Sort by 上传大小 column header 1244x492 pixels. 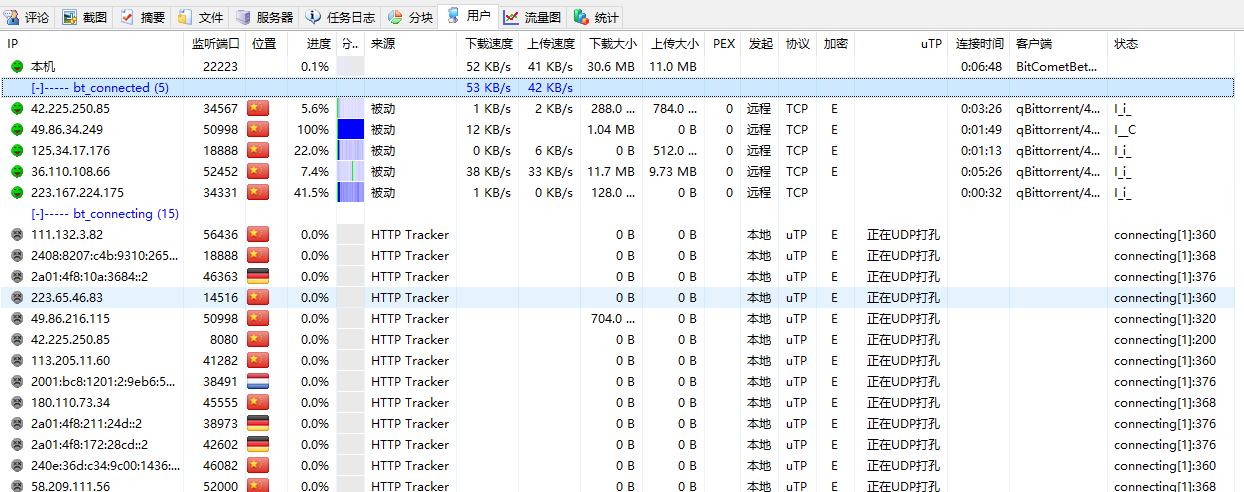[674, 44]
